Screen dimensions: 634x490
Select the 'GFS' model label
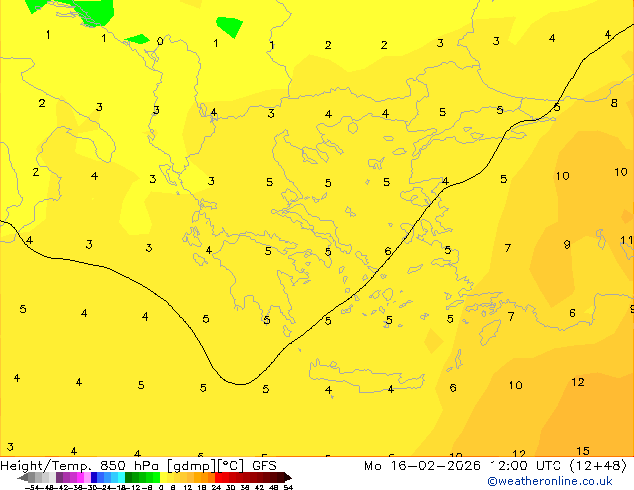click(x=264, y=466)
